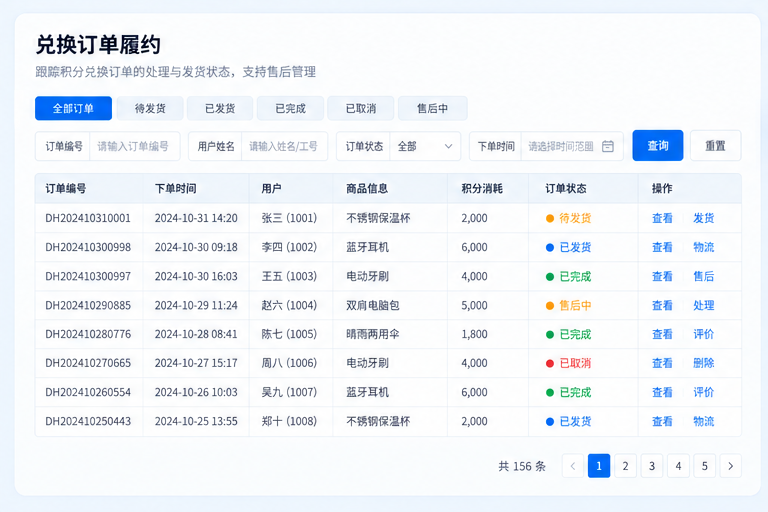The height and width of the screenshot is (512, 768).
Task: Click the 赵六 (1004) user cell
Action: point(289,305)
